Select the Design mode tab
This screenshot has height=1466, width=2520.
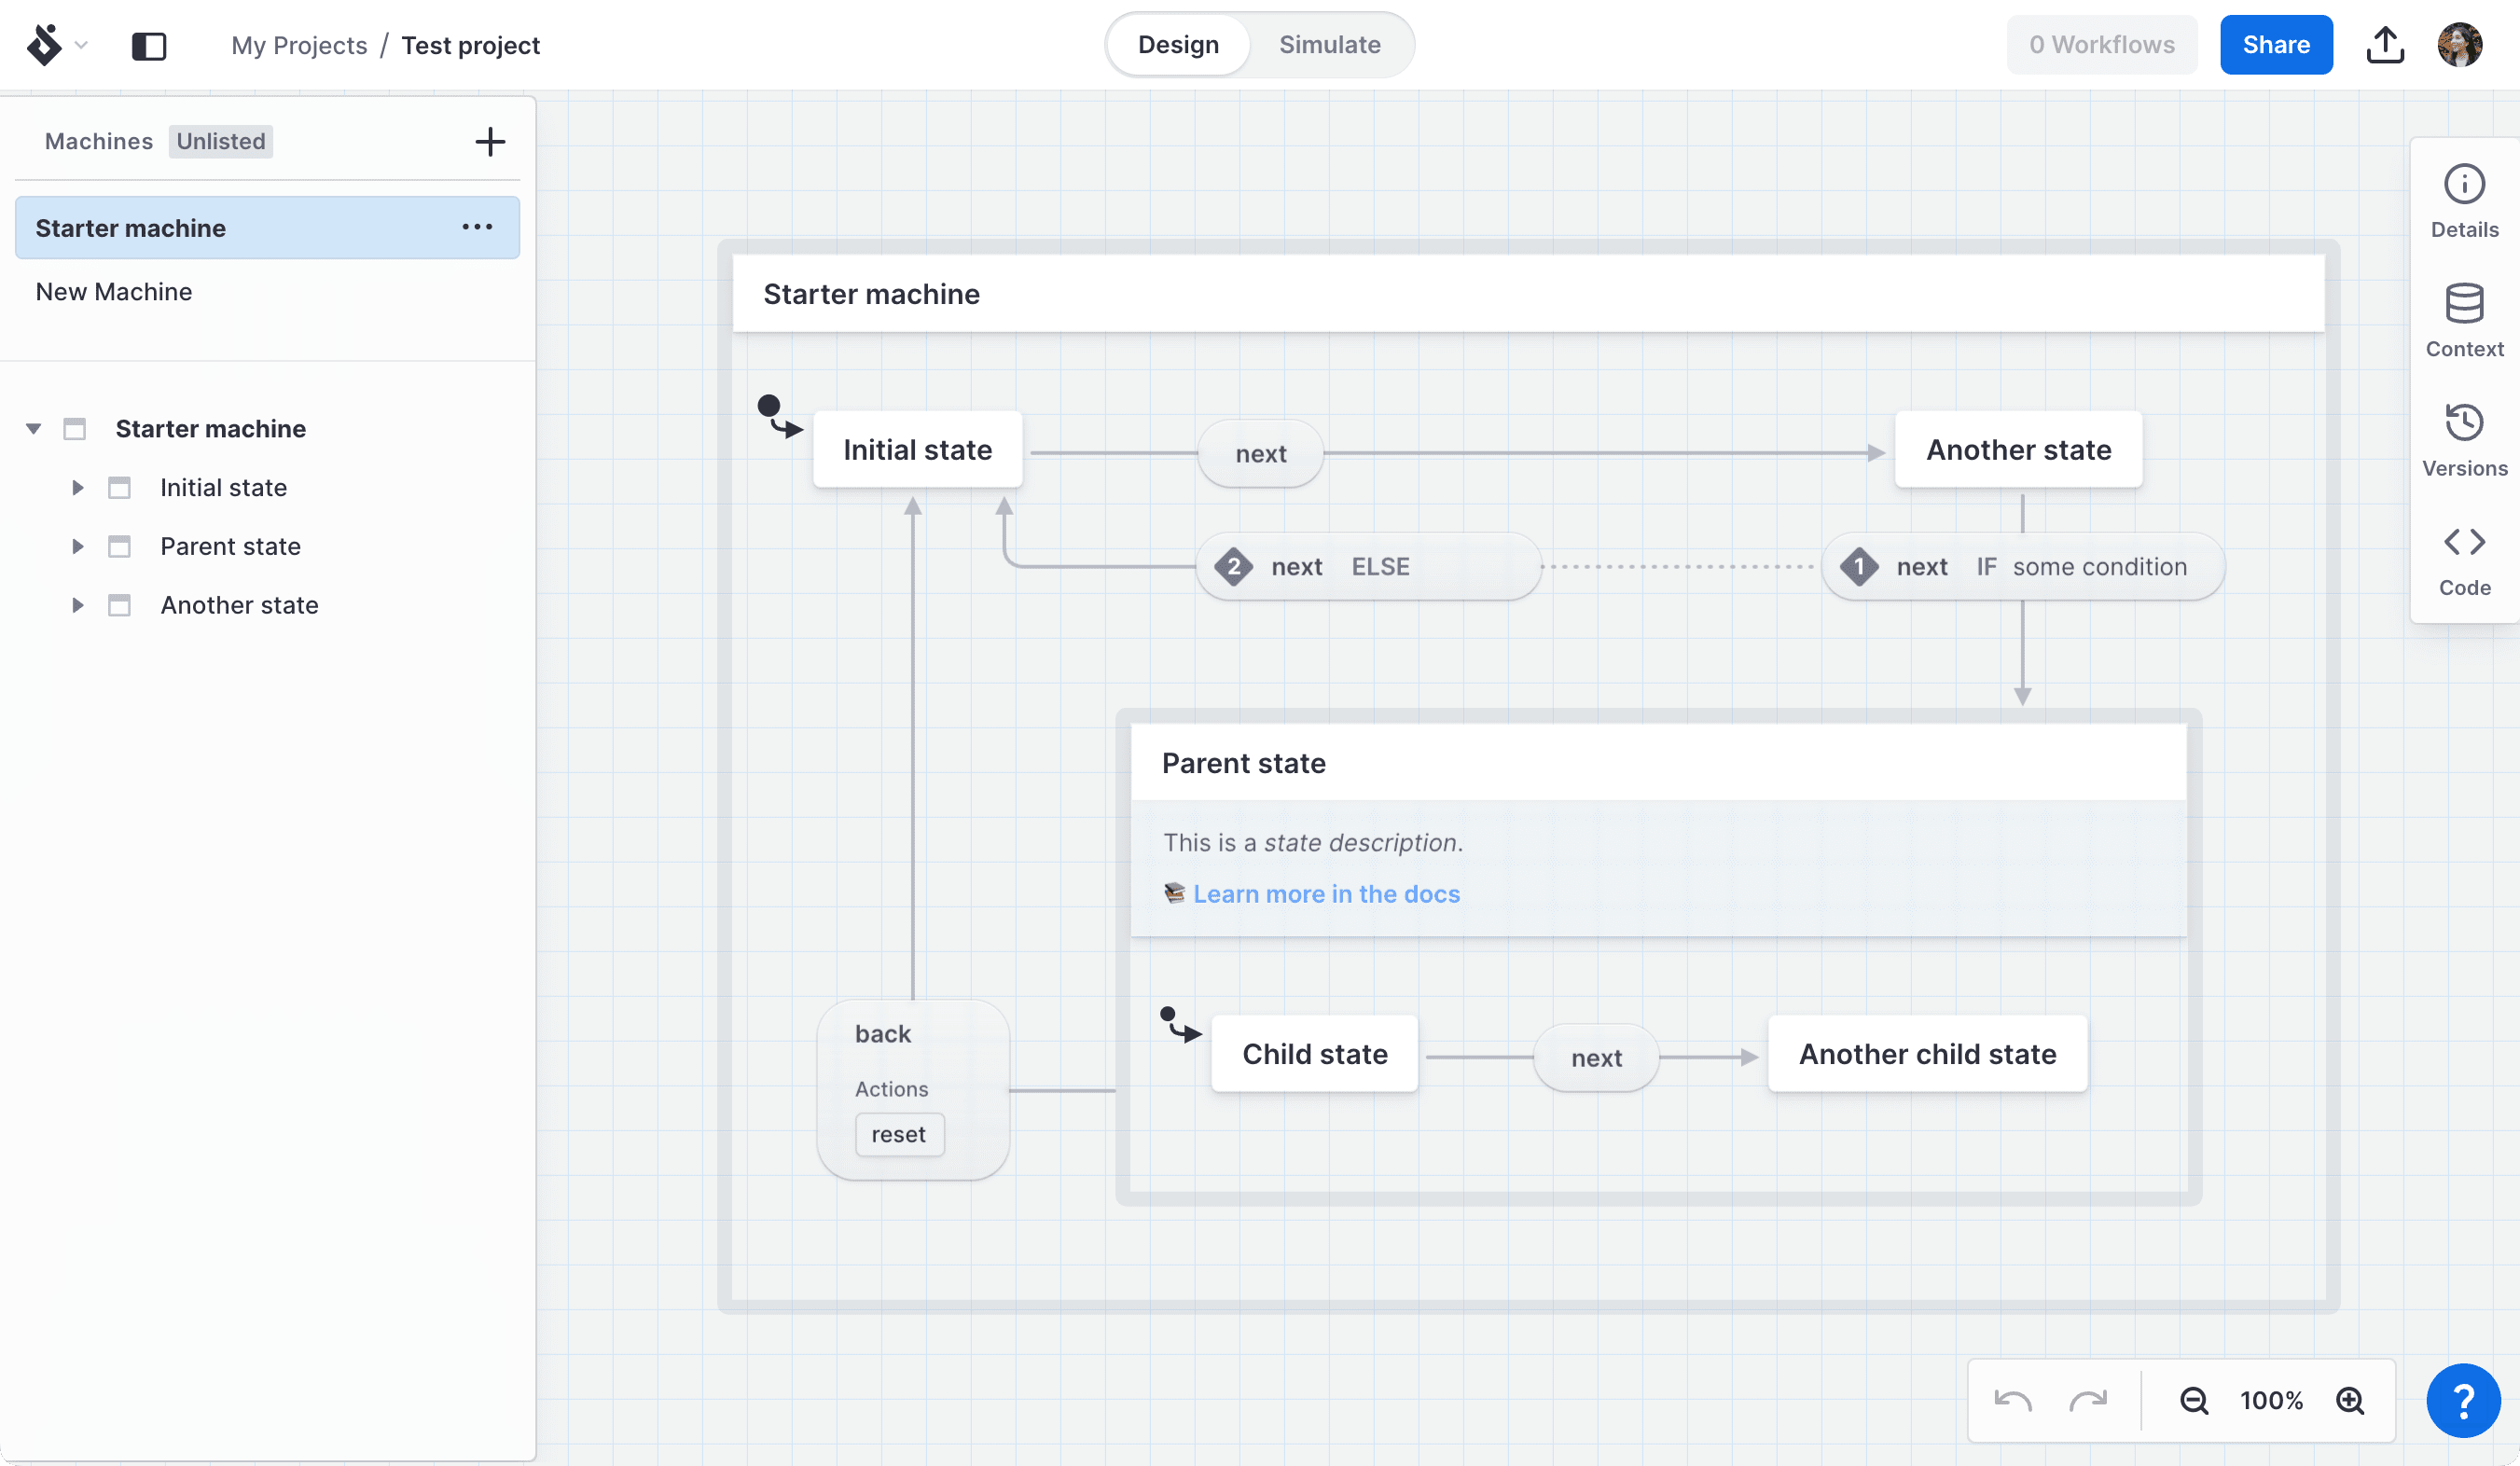(1178, 45)
